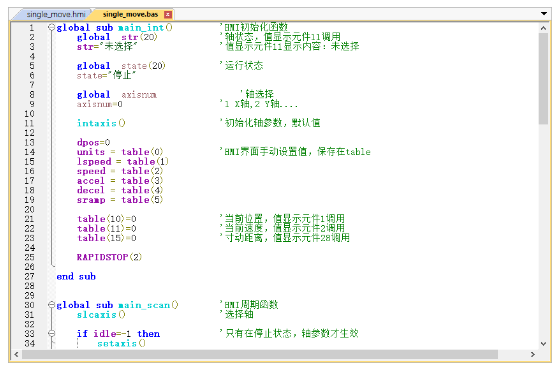557x368 pixels.
Task: Click the vertical scrollbar up arrow
Action: (x=543, y=28)
